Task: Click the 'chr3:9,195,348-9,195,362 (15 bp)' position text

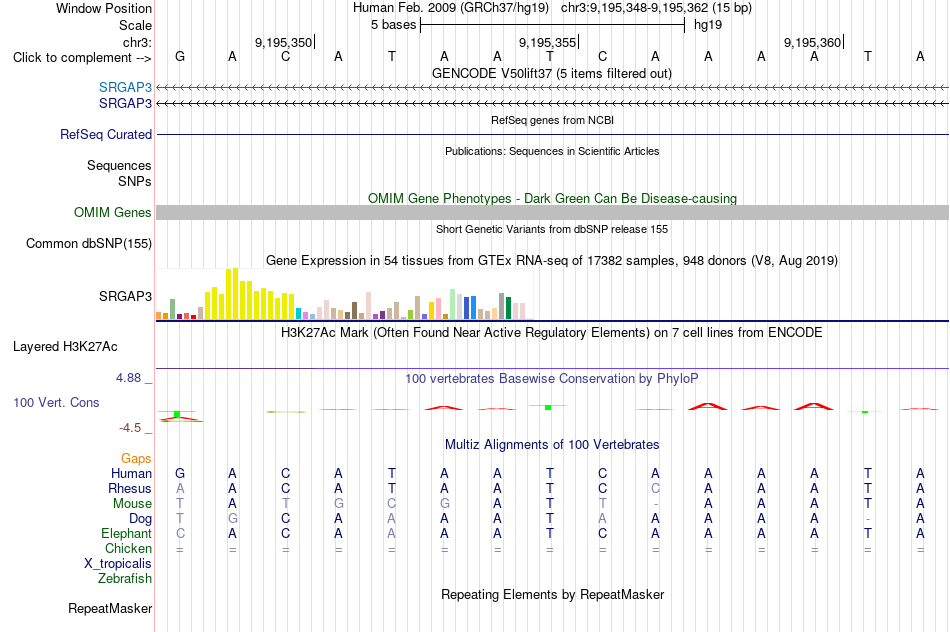Action: click(x=656, y=8)
